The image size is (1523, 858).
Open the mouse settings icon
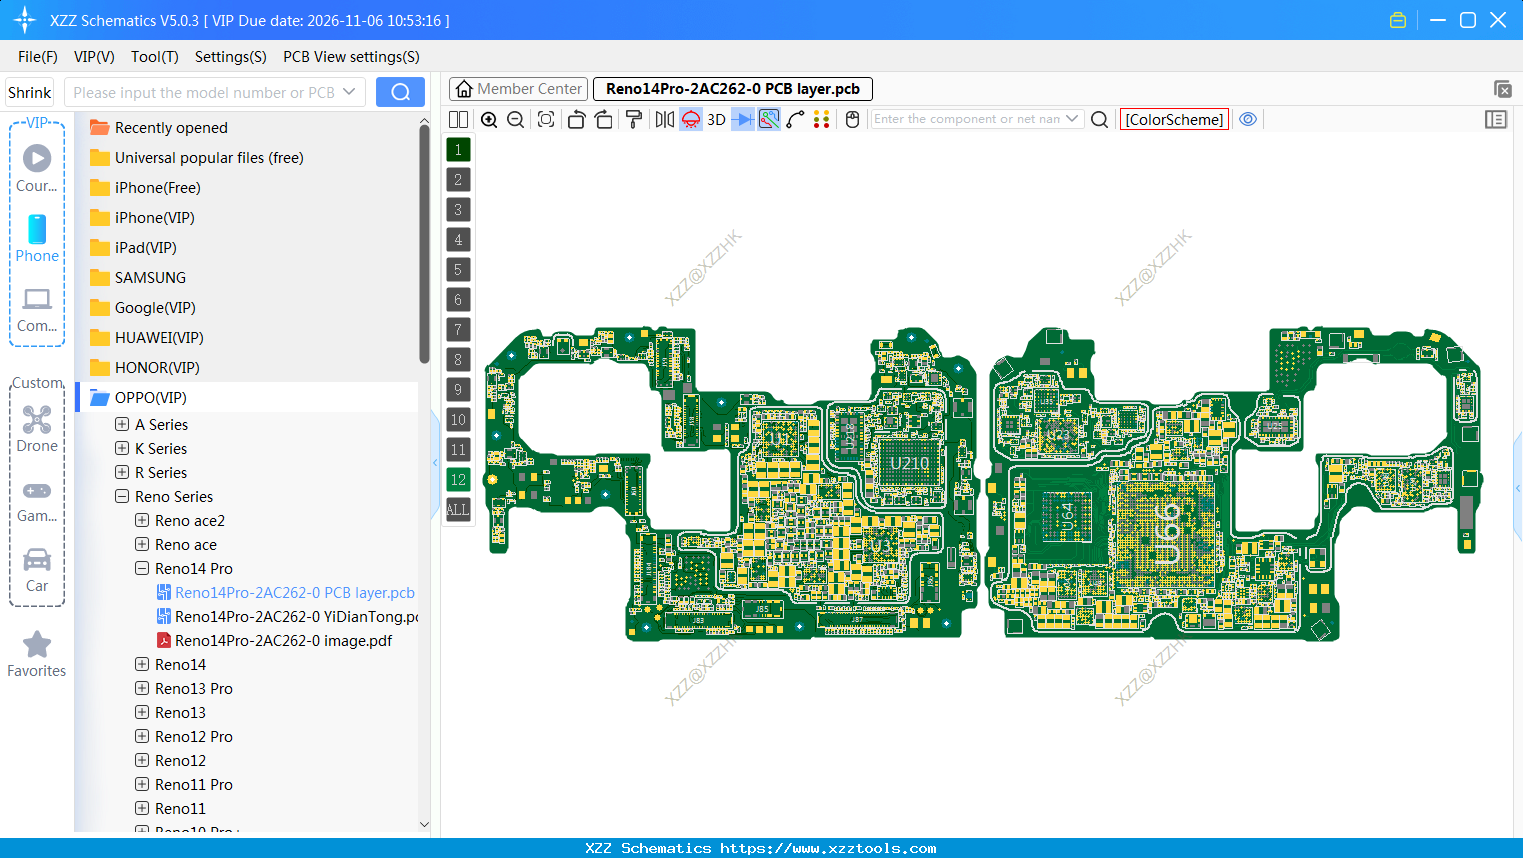click(851, 119)
